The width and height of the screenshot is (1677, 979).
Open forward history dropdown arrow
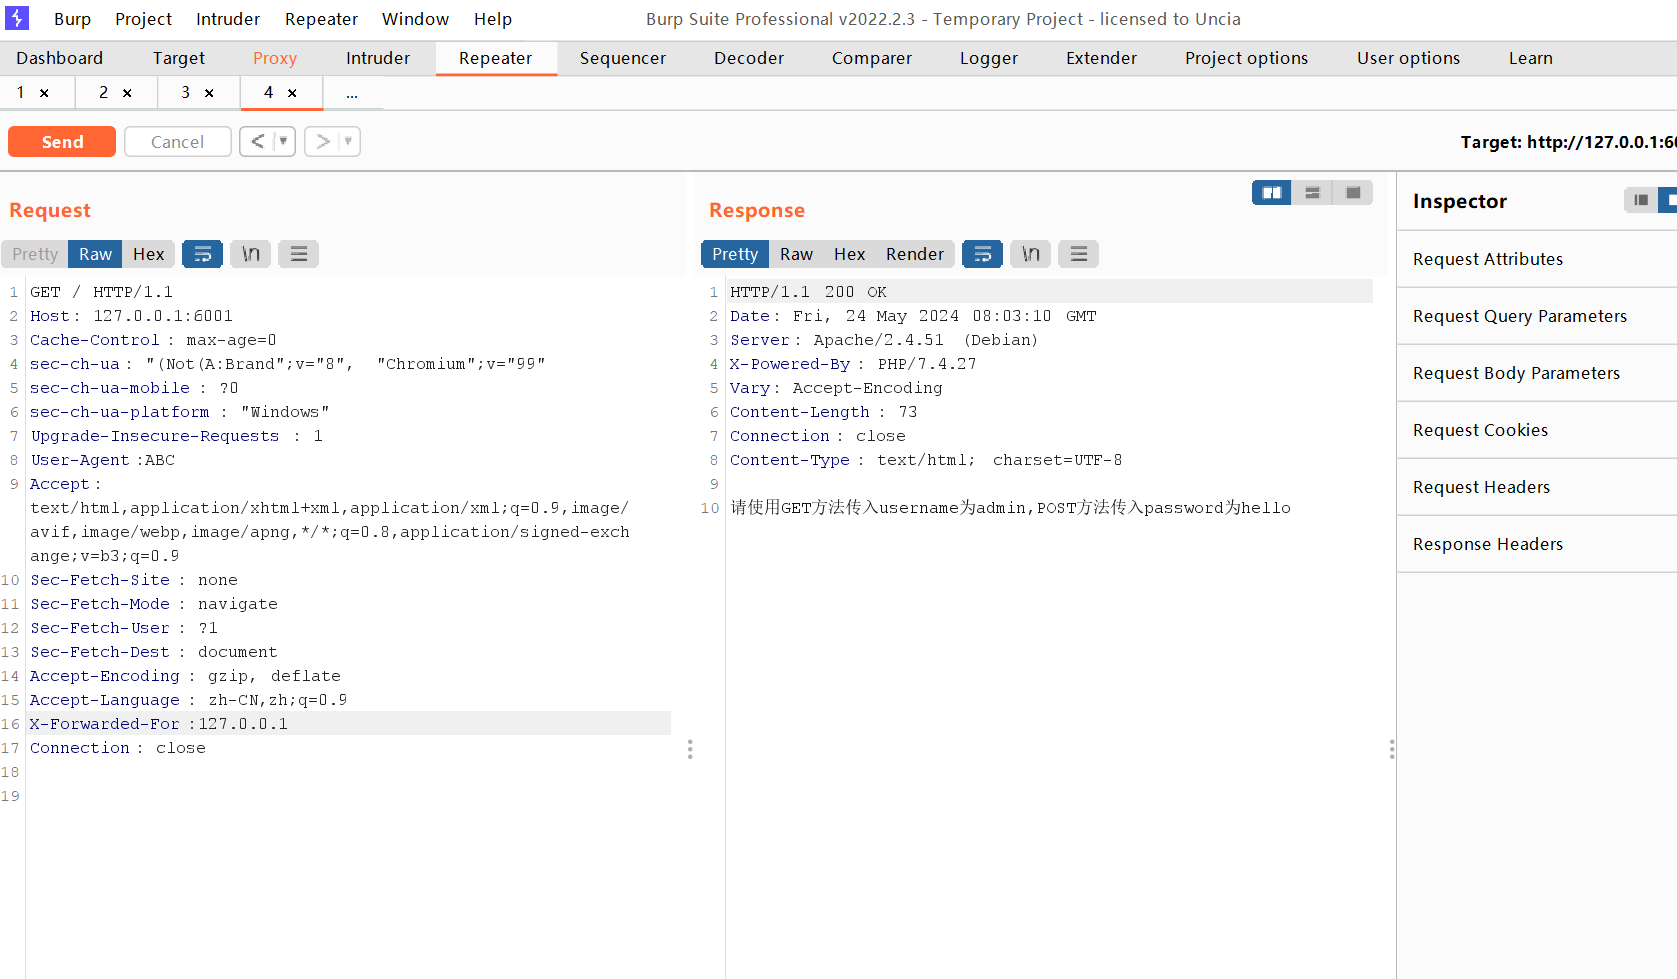348,142
